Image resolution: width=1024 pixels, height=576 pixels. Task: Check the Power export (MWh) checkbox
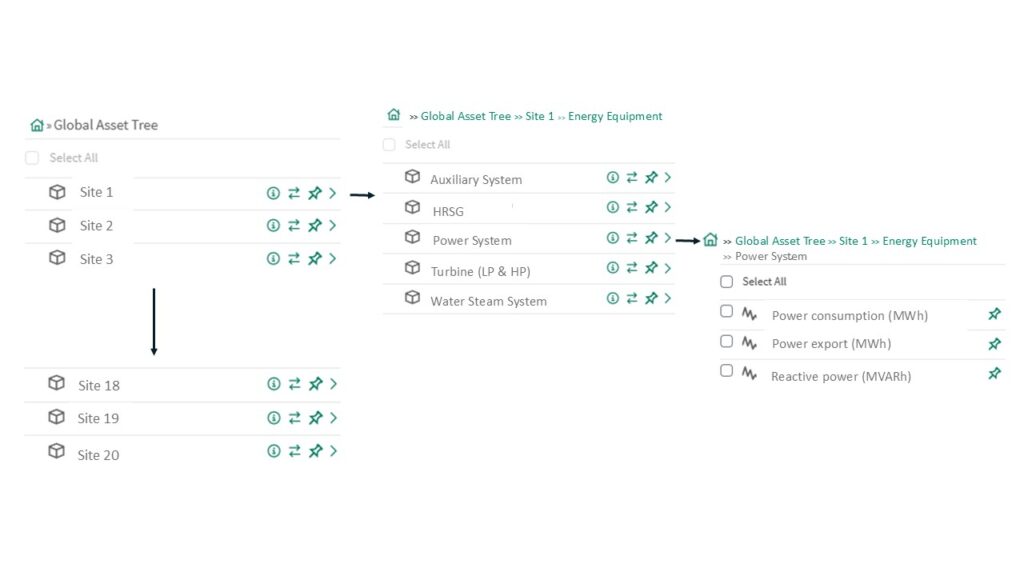click(727, 341)
